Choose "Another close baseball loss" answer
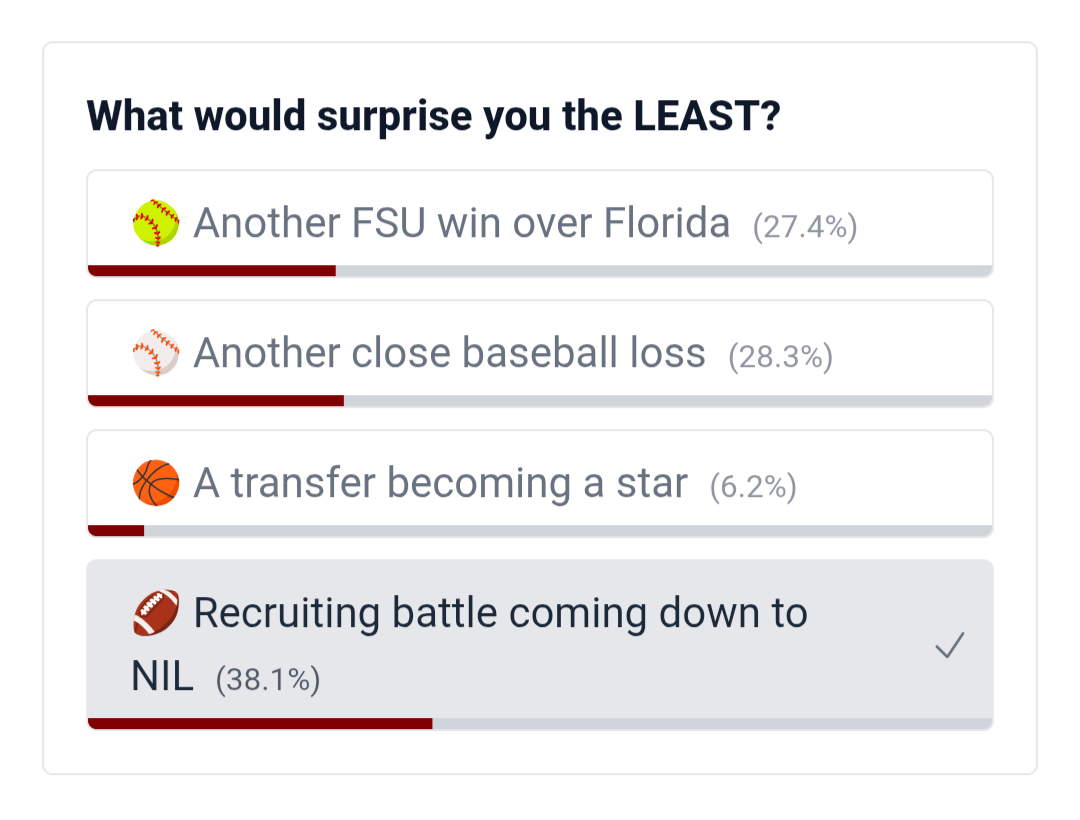 point(449,353)
